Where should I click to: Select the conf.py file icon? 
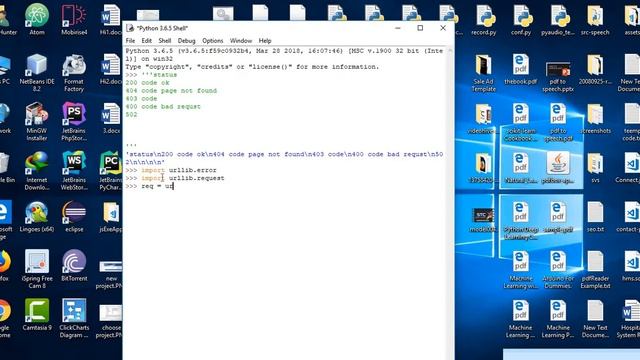521,19
